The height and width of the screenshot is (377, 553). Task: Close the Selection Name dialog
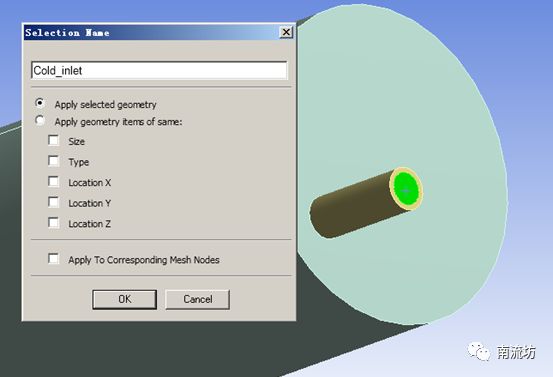pyautogui.click(x=286, y=32)
